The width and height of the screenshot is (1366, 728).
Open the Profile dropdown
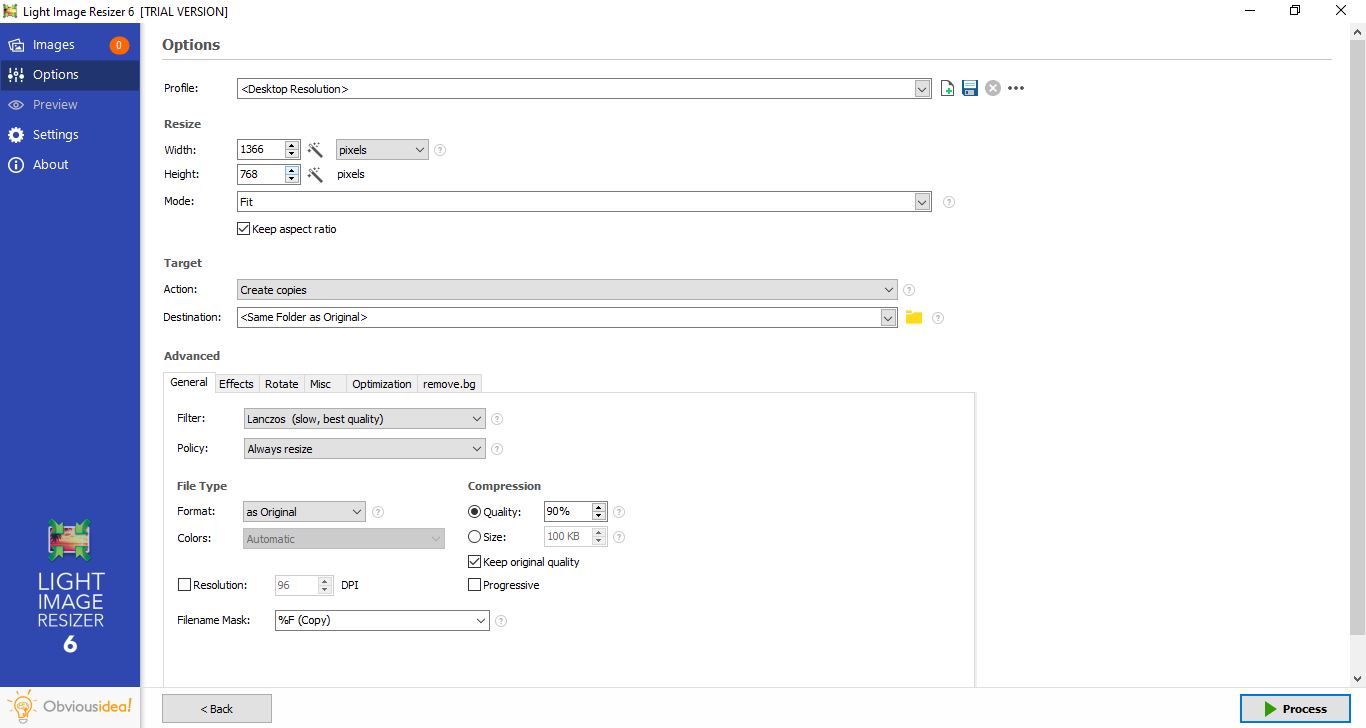pyautogui.click(x=584, y=89)
